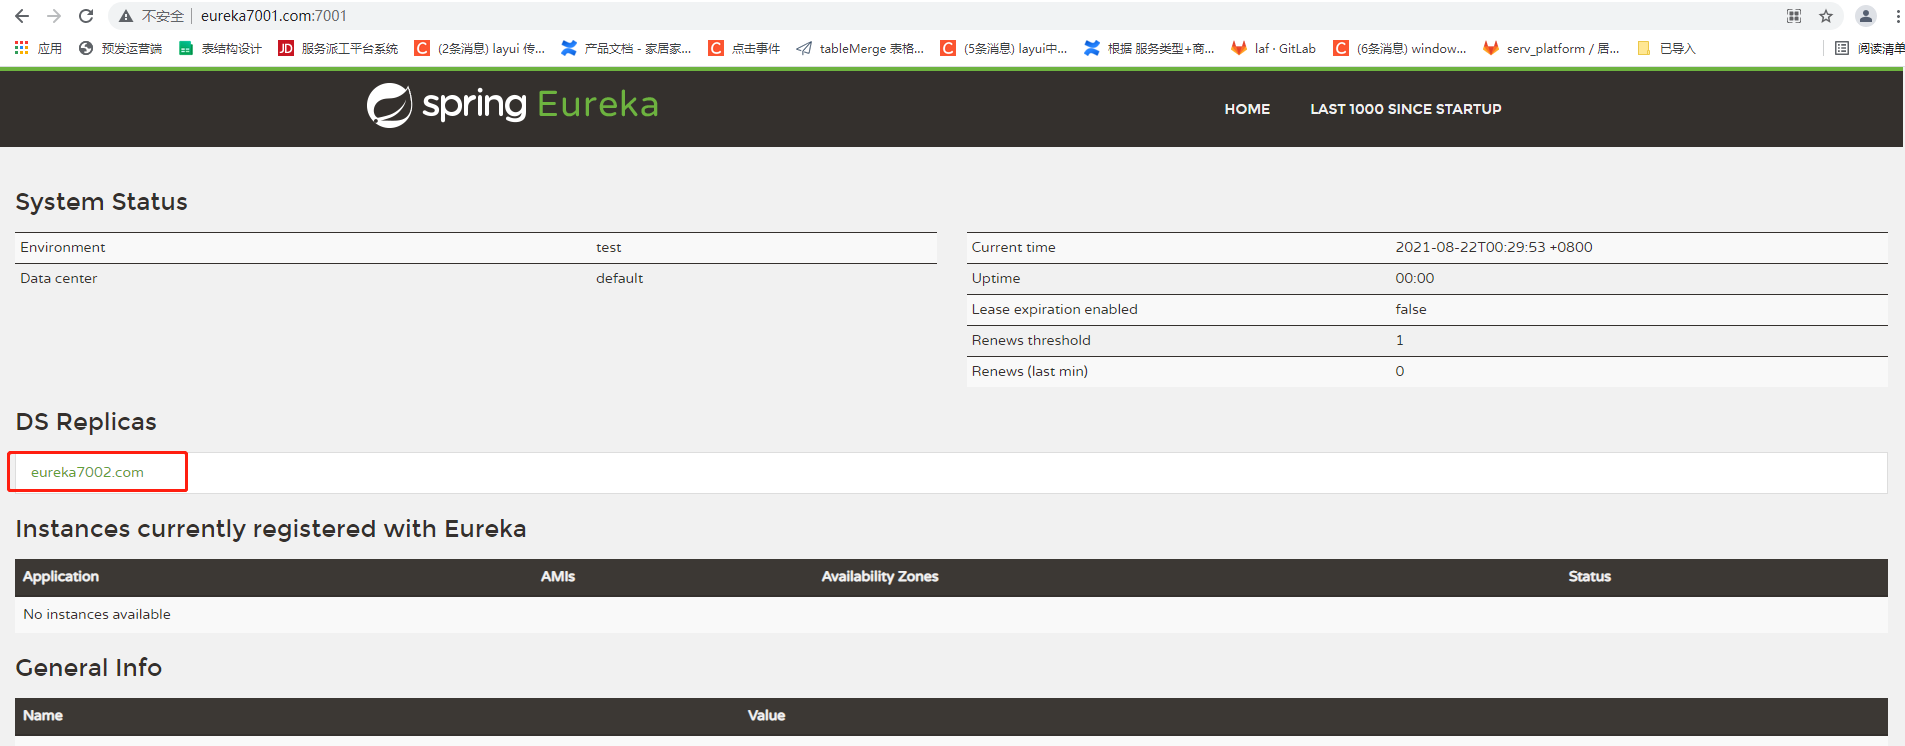Image resolution: width=1905 pixels, height=746 pixels.
Task: Go to HOME in Eureka navbar
Action: (x=1247, y=109)
